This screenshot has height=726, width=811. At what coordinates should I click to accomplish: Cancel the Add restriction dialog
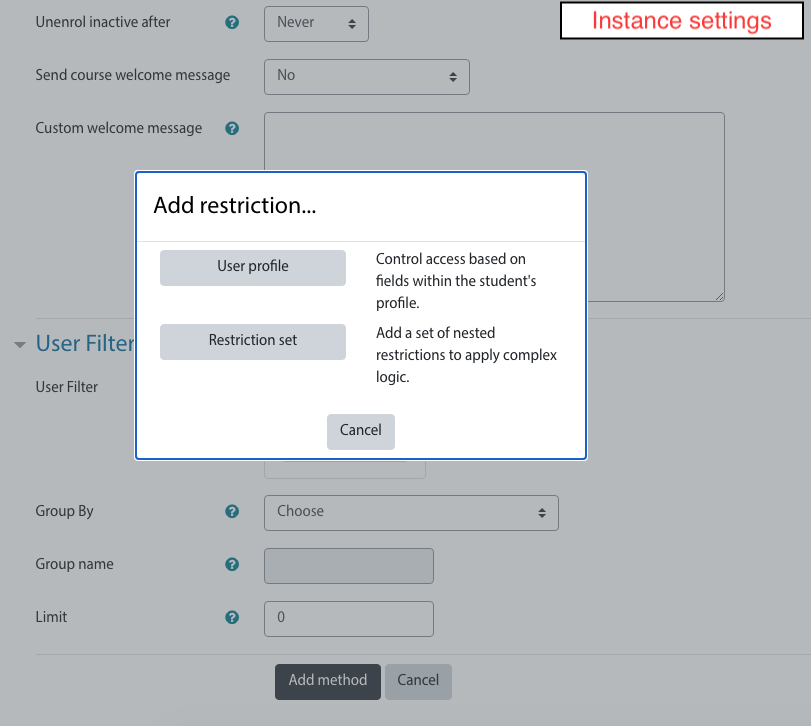361,432
